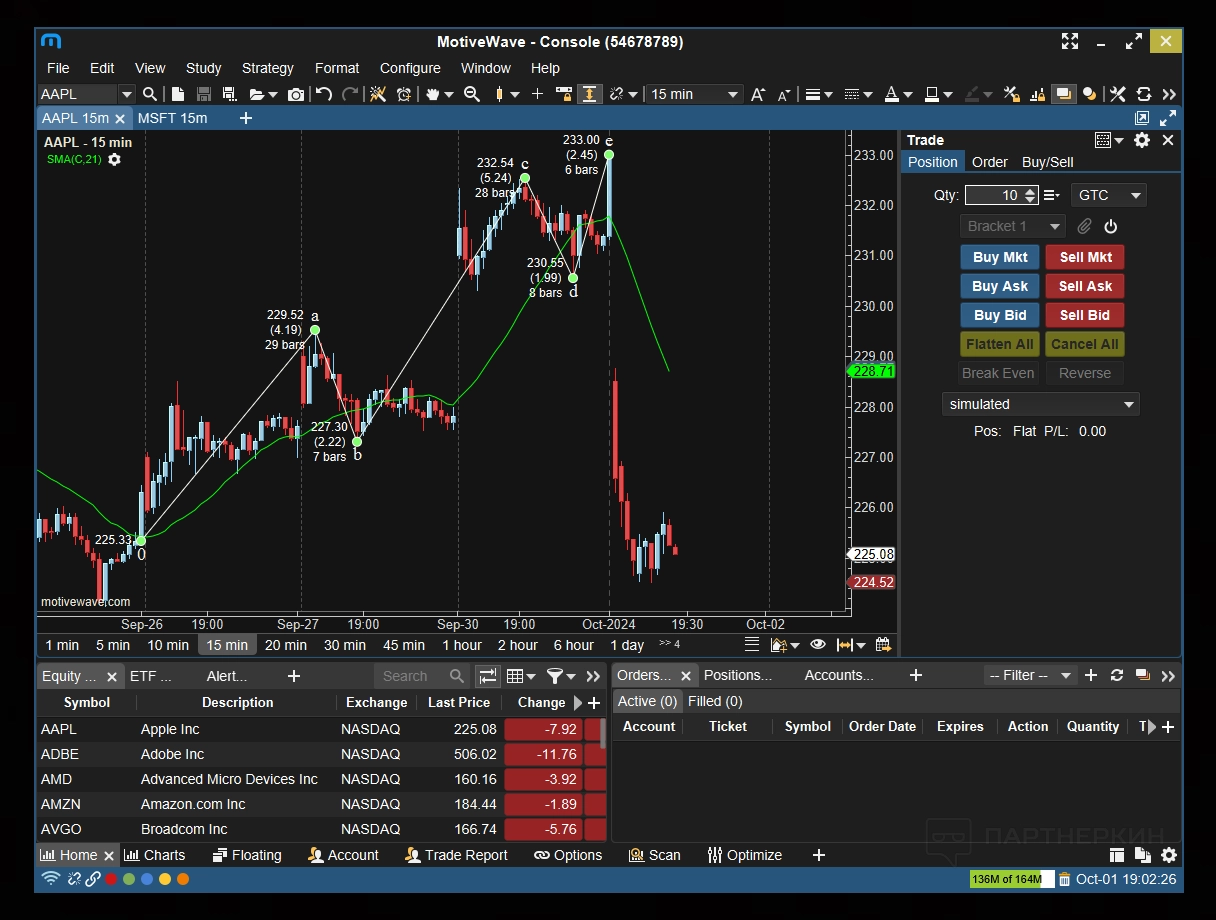This screenshot has width=1216, height=920.
Task: Open the Bracket 1 dropdown
Action: point(1013,227)
